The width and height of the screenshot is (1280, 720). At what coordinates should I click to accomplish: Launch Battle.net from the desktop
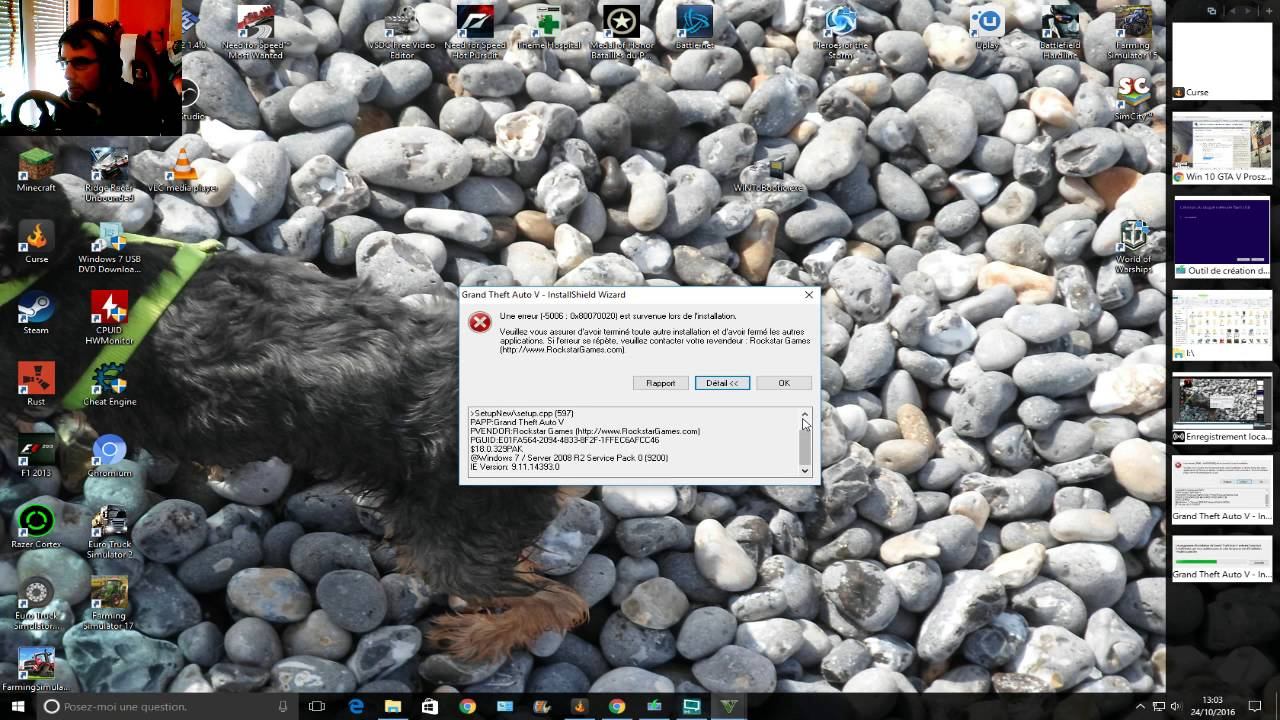pyautogui.click(x=694, y=28)
